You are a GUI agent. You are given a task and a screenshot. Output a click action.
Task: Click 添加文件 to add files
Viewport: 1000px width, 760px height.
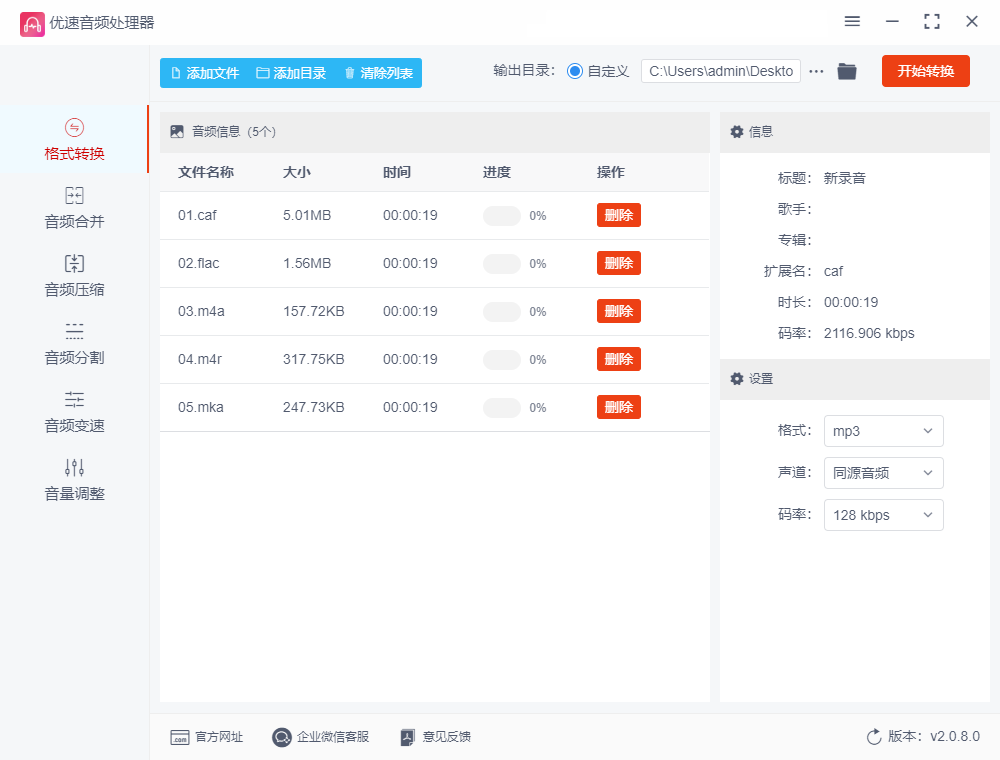point(205,73)
